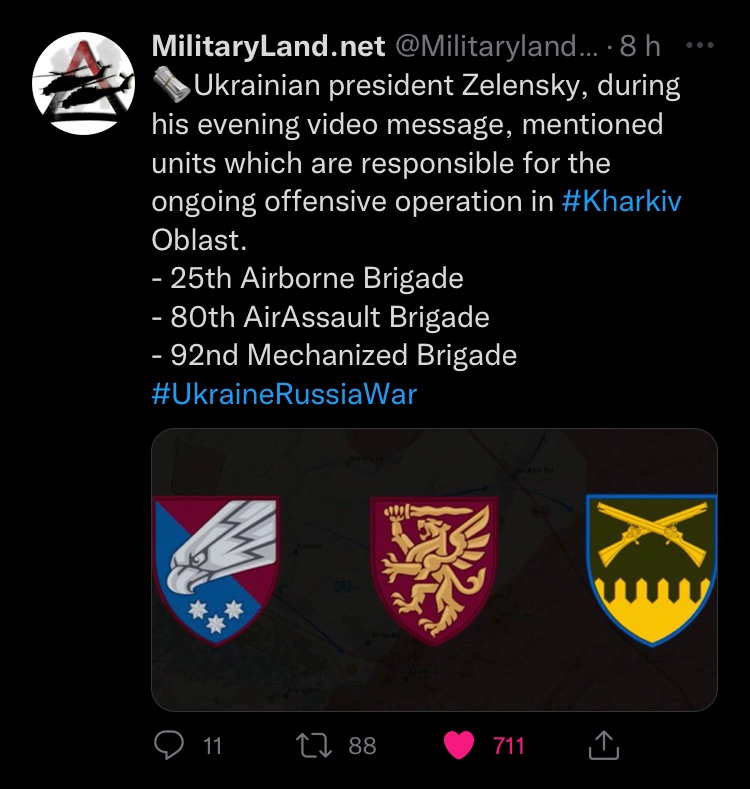Open the crossed rifles emblem

[x=651, y=570]
